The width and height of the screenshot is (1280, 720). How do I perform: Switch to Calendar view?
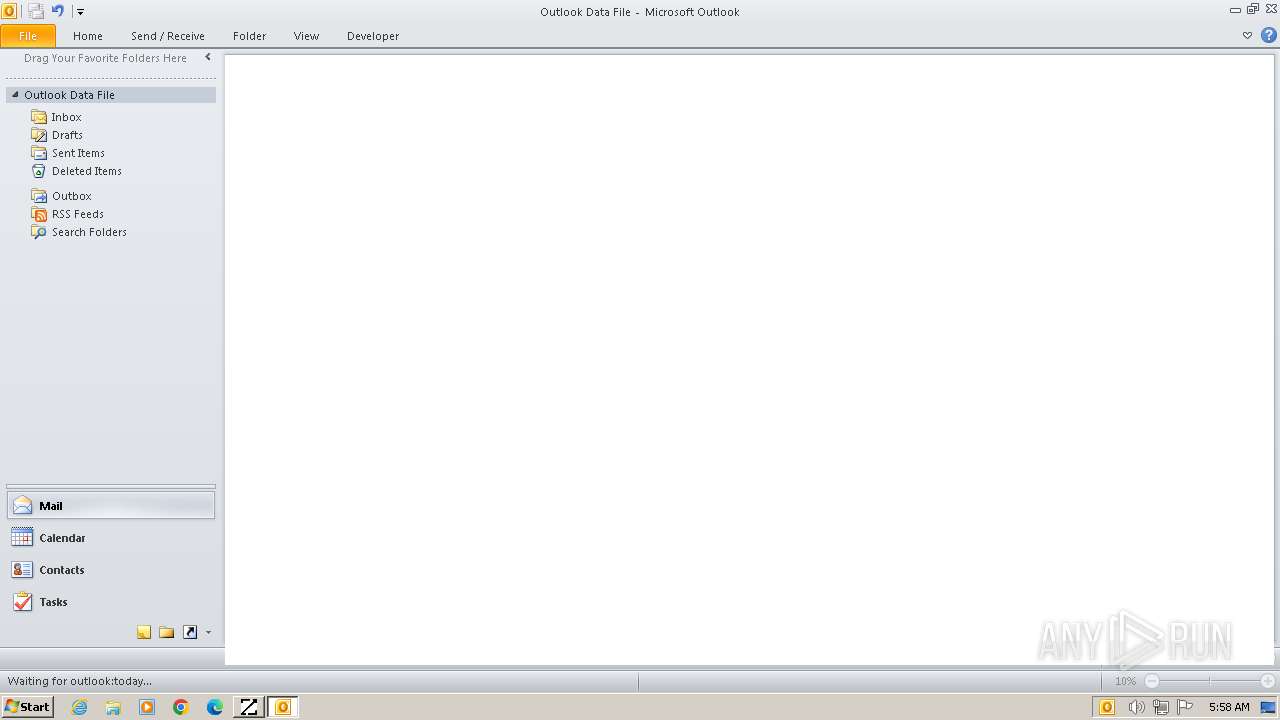[111, 538]
